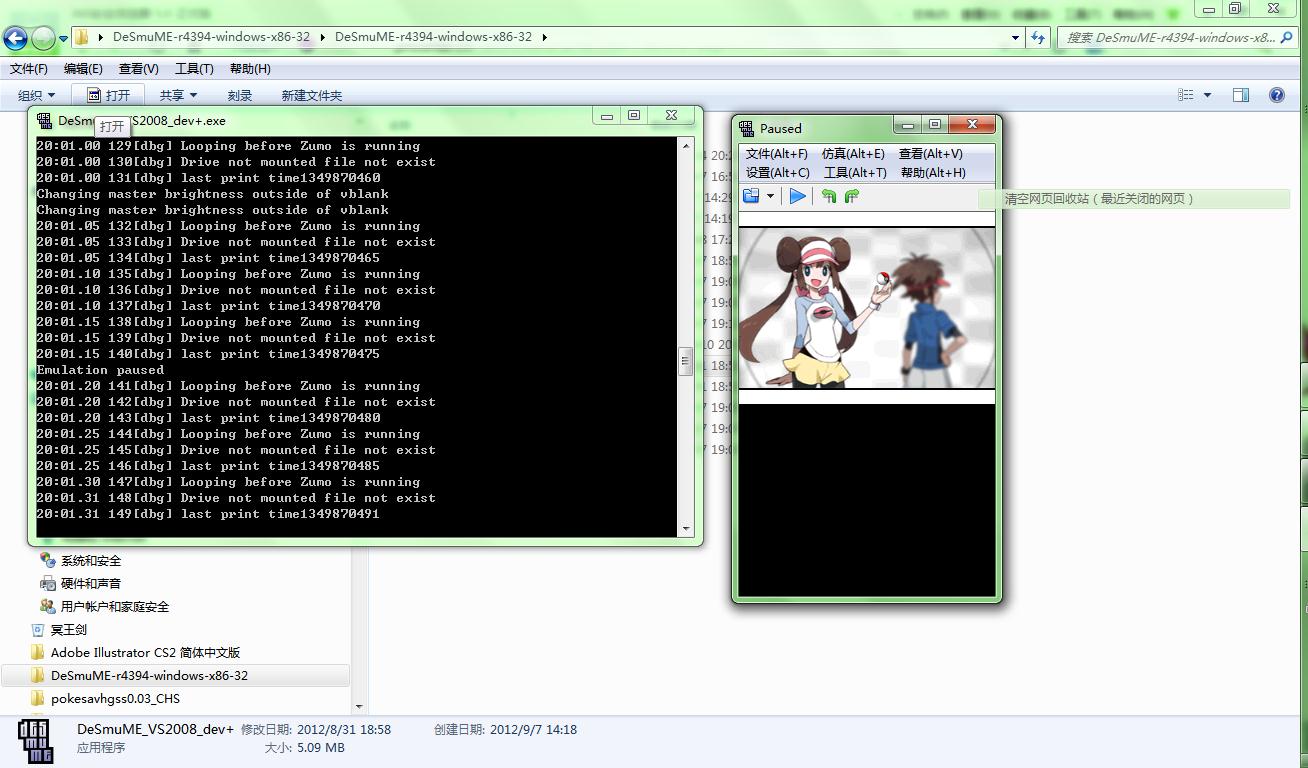Image resolution: width=1308 pixels, height=768 pixels.
Task: Click the black bottom touch screen in DeSmuME
Action: tap(867, 500)
